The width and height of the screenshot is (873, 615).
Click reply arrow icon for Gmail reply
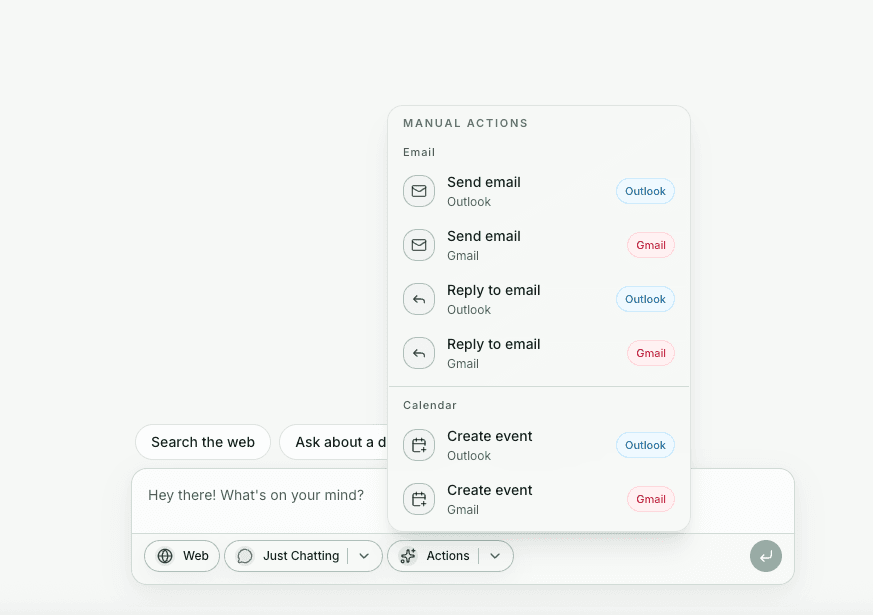[419, 353]
